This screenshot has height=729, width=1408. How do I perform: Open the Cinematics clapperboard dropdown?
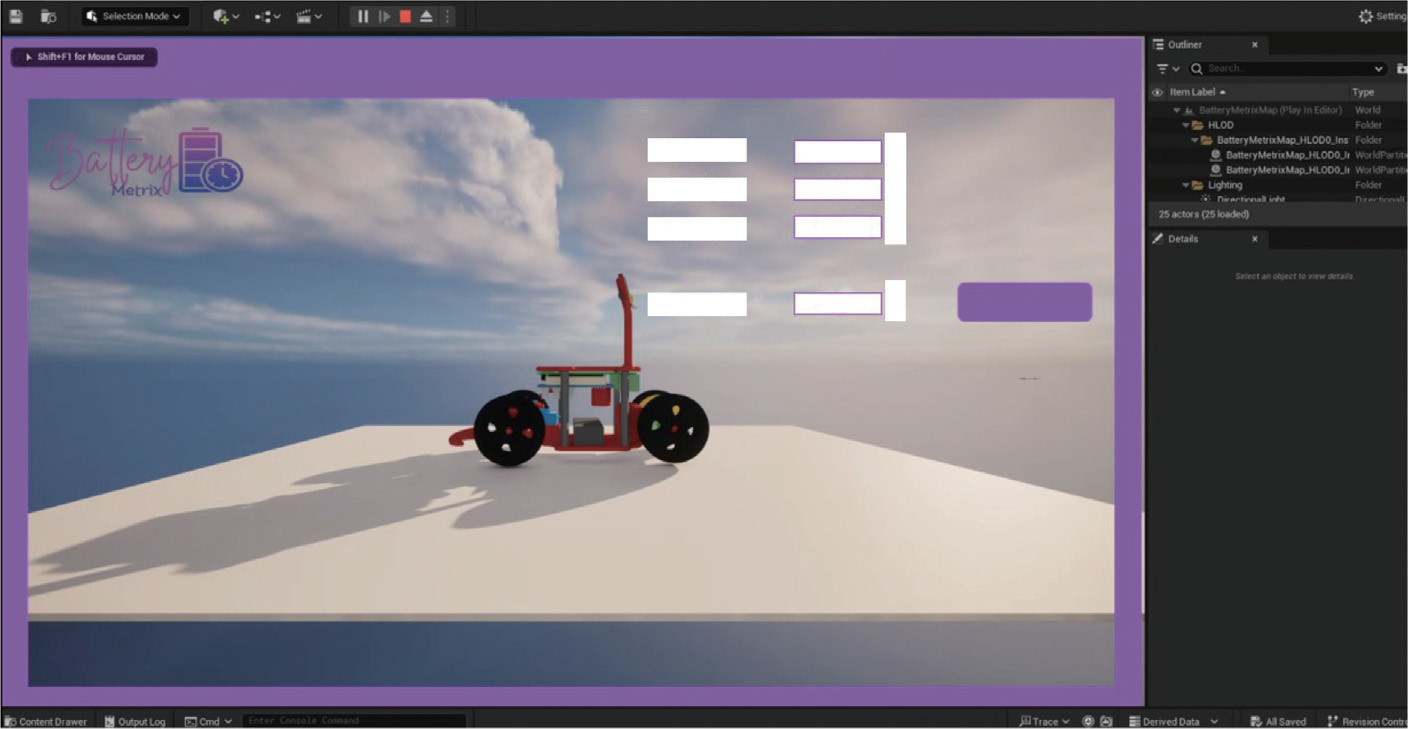309,16
